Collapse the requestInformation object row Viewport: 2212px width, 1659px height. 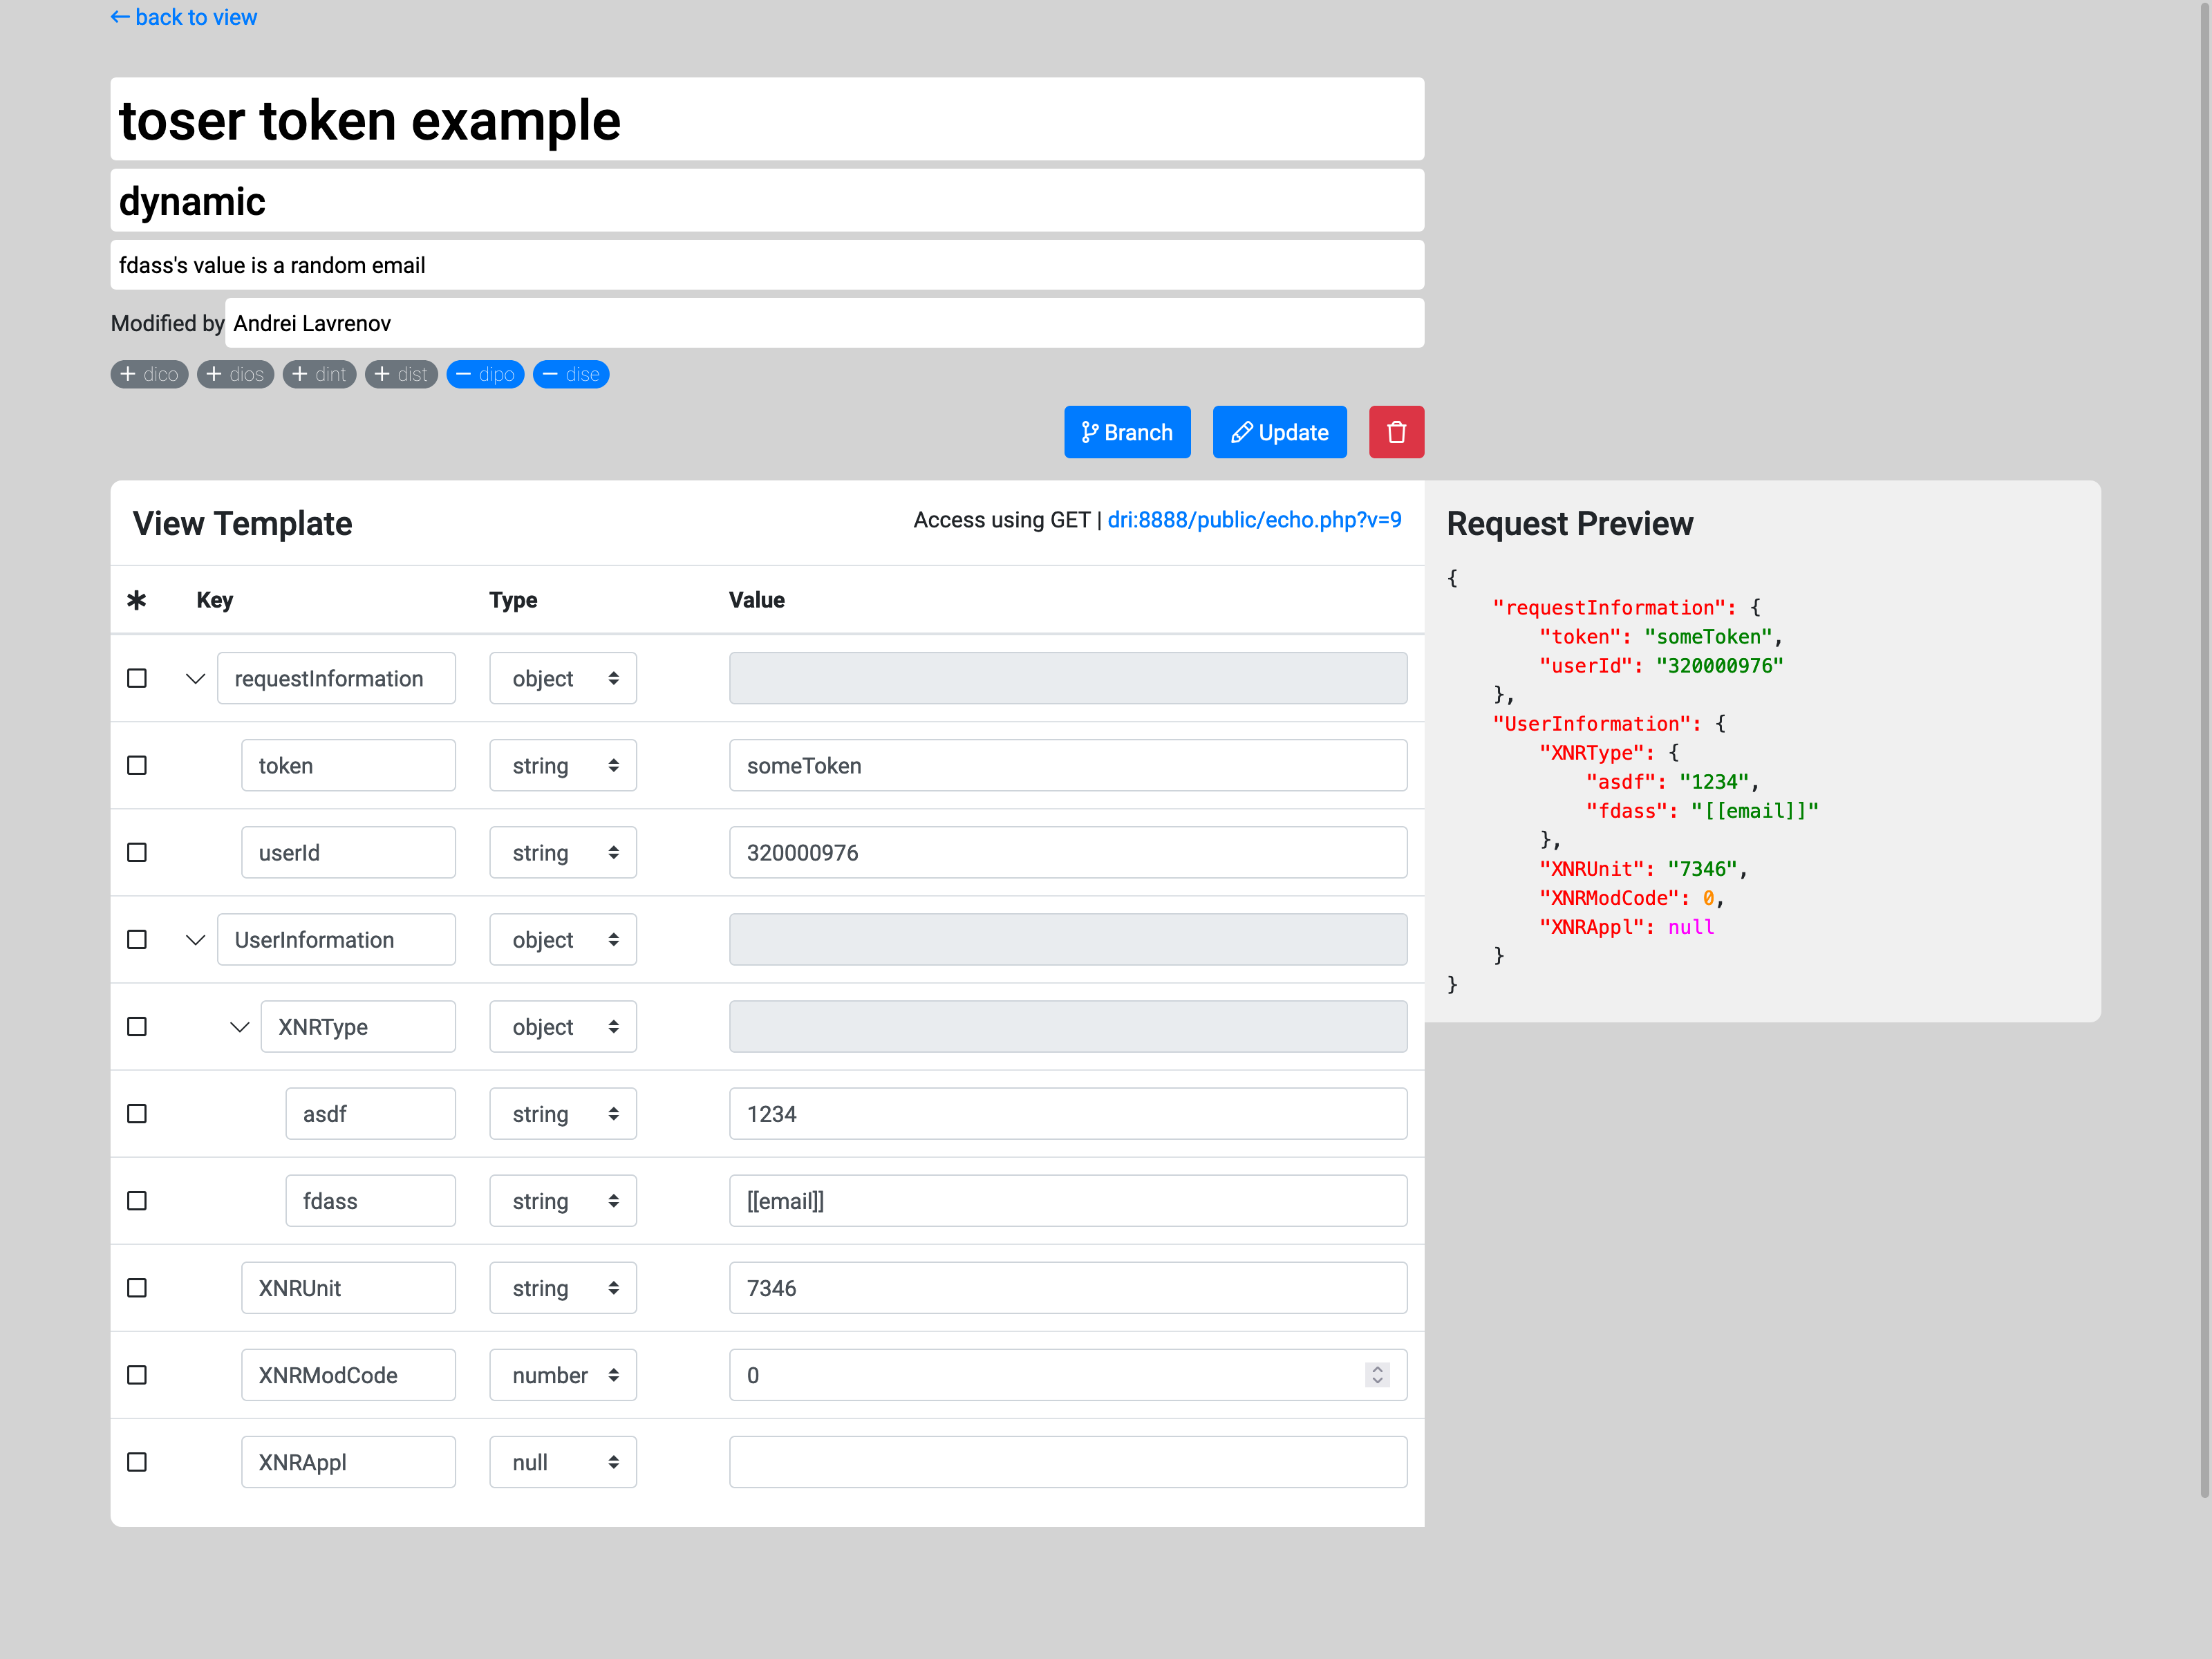pyautogui.click(x=196, y=679)
